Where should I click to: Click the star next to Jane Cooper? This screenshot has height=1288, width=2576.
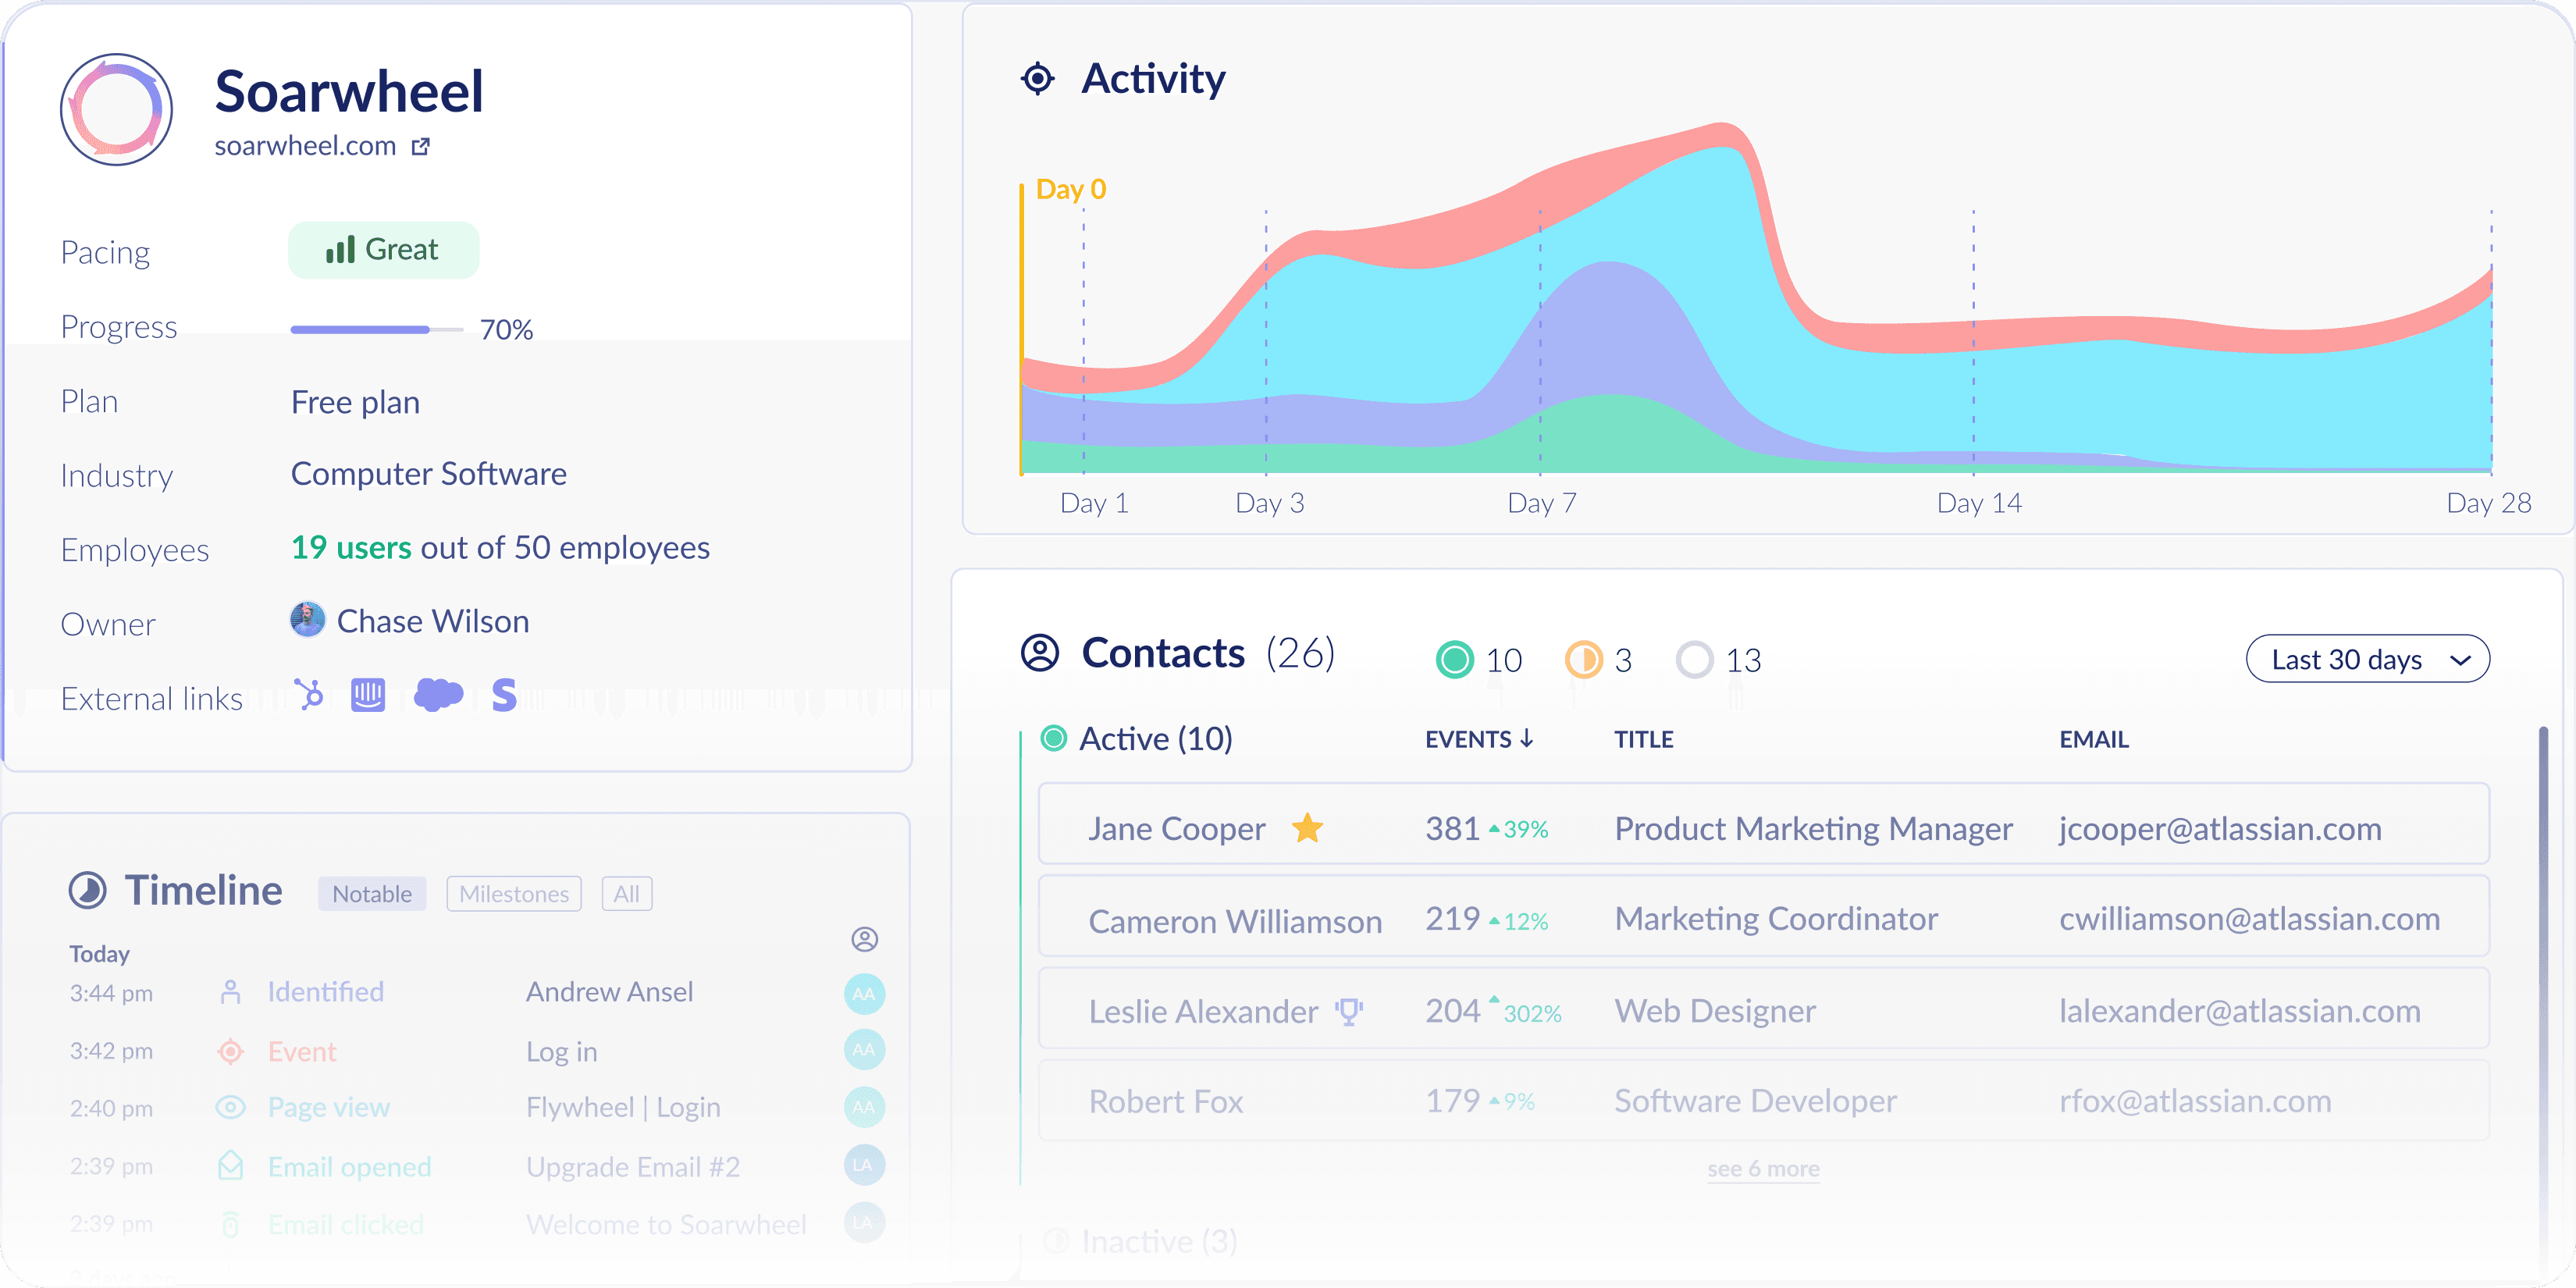click(x=1307, y=828)
